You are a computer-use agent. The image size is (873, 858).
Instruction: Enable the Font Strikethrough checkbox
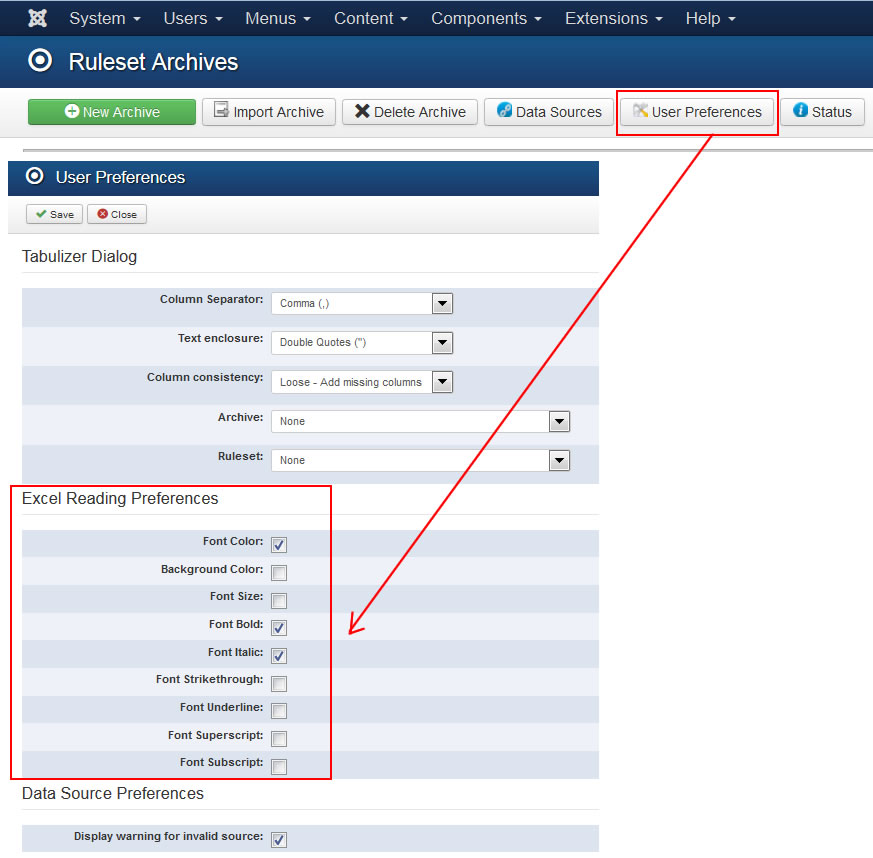tap(279, 684)
